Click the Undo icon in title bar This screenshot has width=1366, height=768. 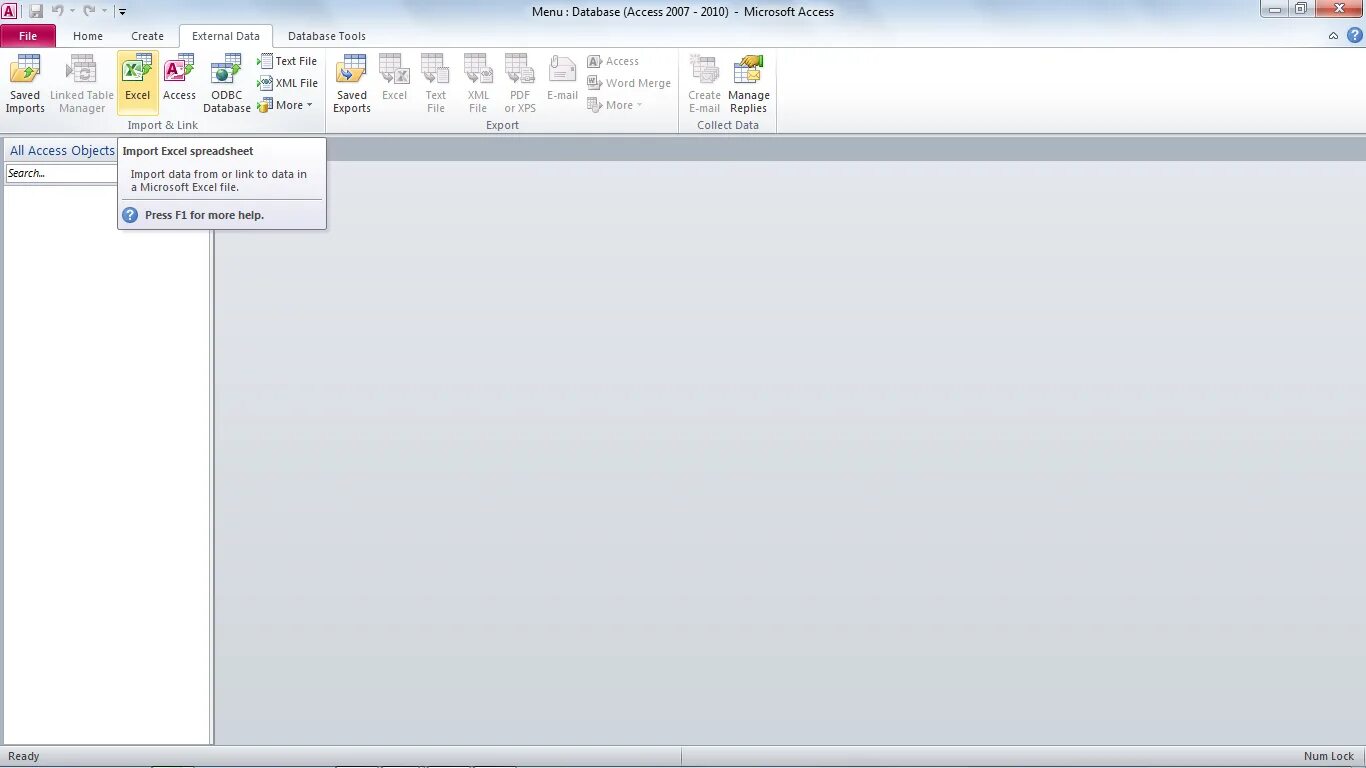click(x=58, y=11)
